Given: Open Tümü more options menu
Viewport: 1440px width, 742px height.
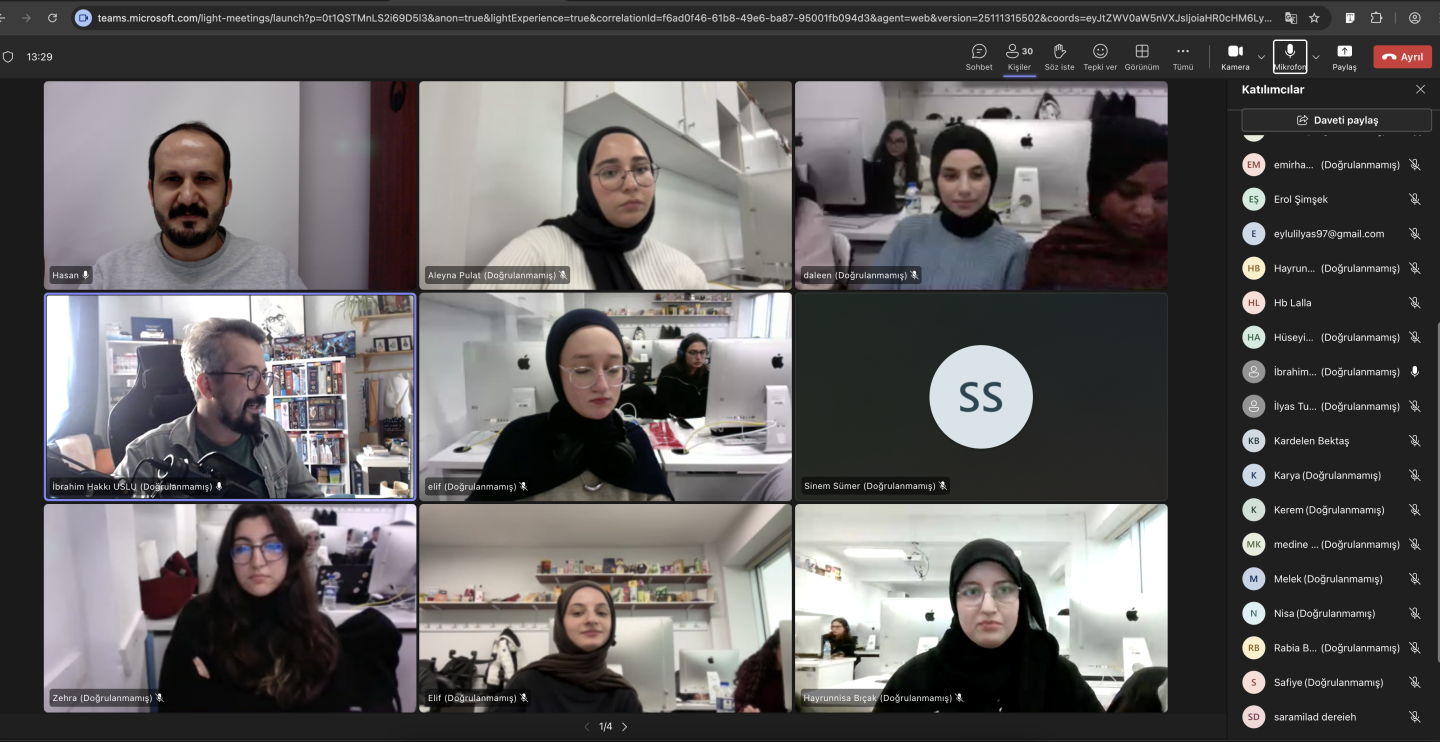Looking at the screenshot, I should pyautogui.click(x=1183, y=57).
